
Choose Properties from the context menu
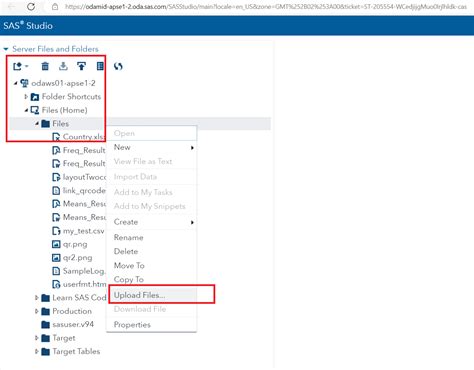click(x=152, y=325)
